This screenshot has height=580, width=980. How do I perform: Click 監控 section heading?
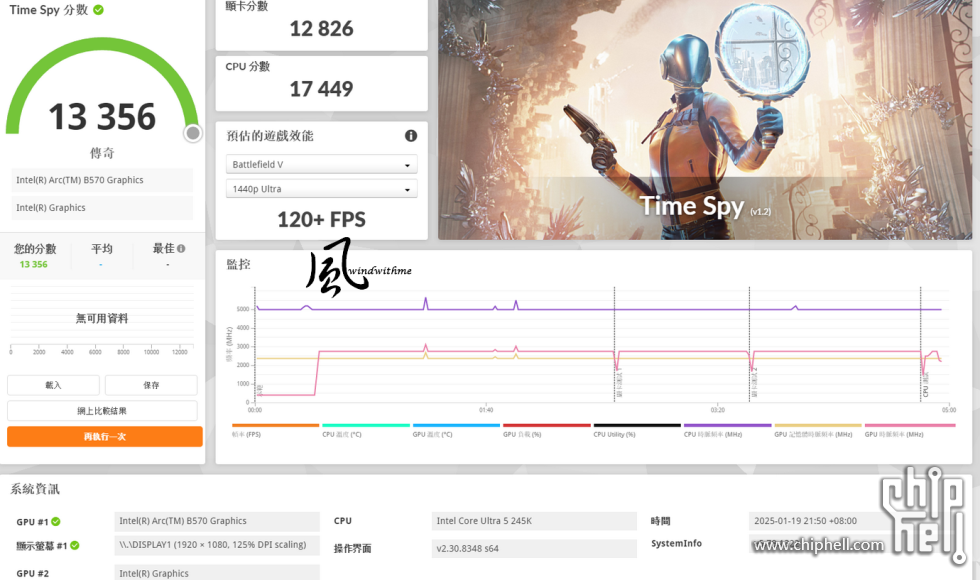click(238, 264)
